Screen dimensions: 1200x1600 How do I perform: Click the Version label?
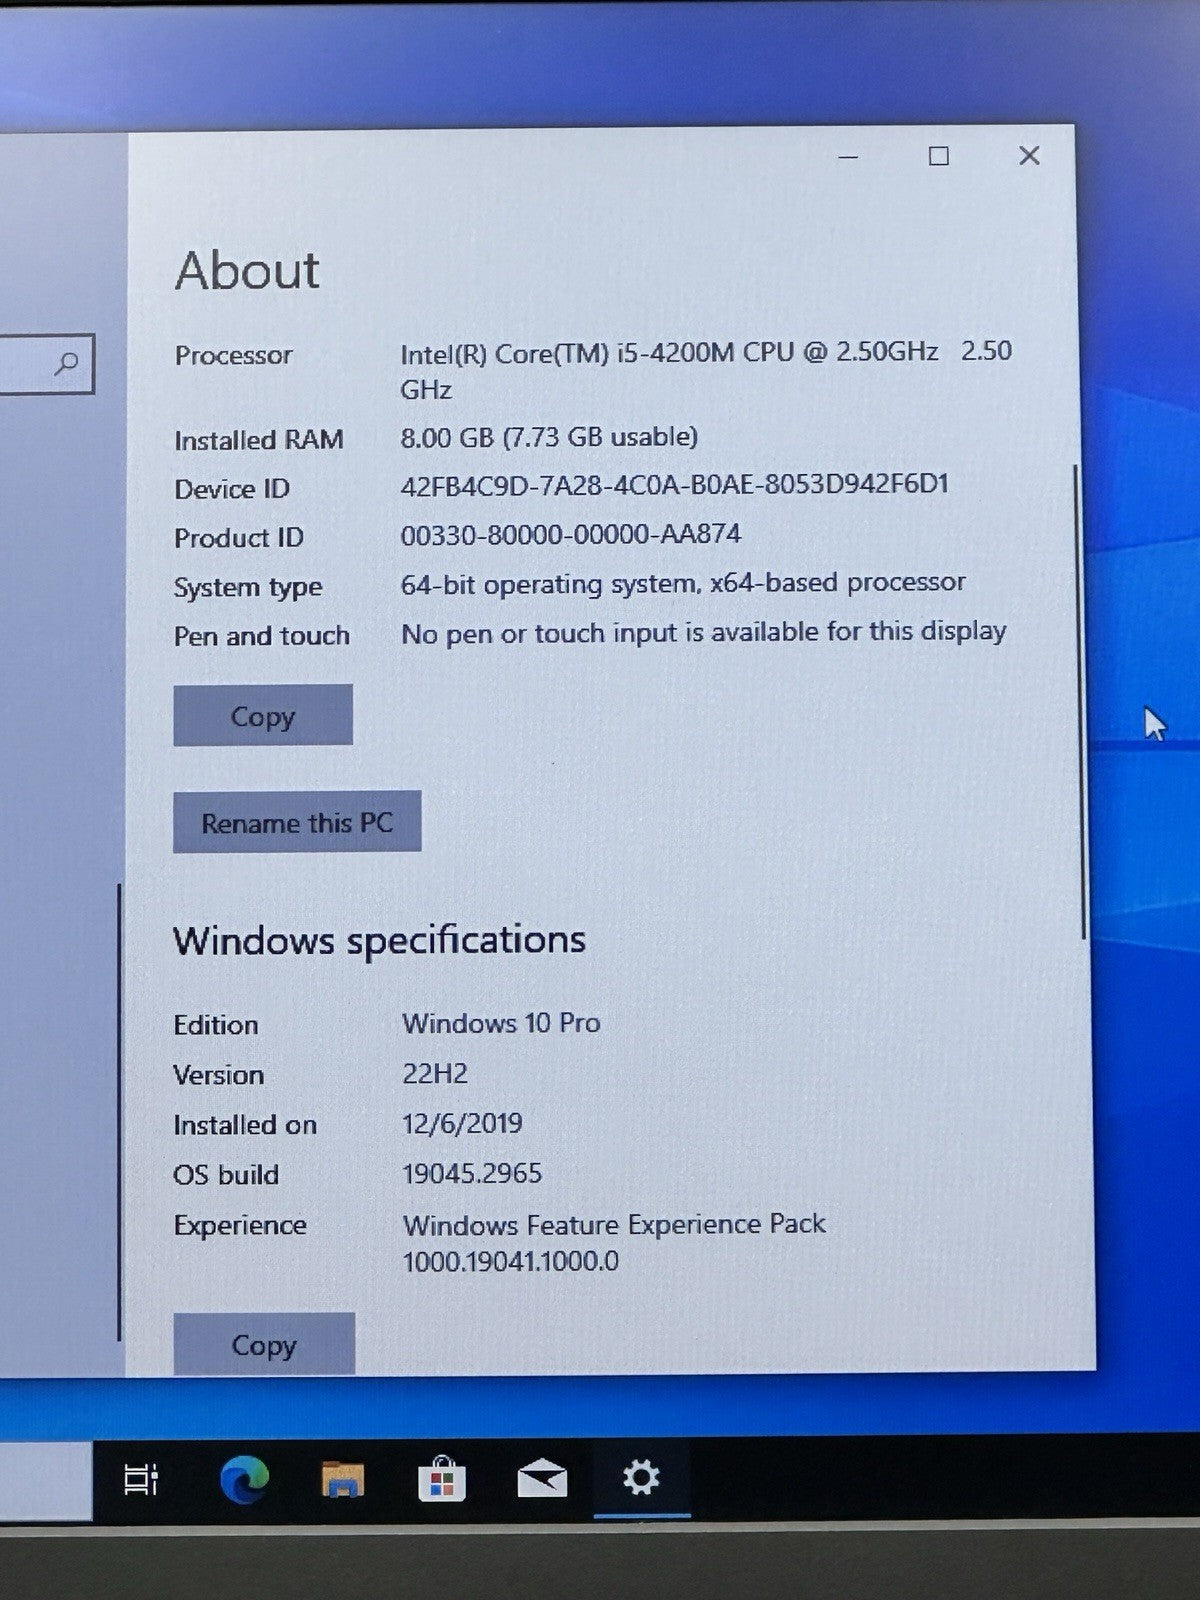point(218,1075)
